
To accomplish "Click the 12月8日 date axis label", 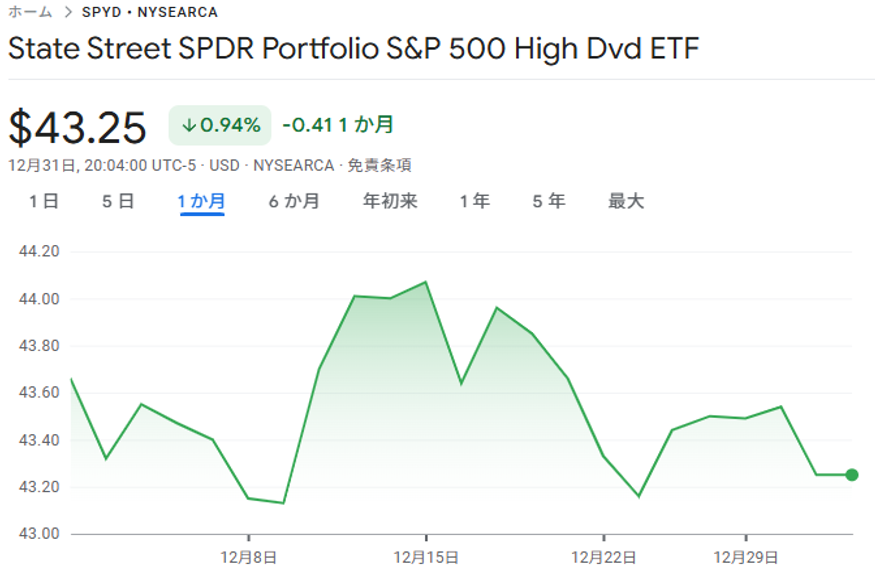I will [248, 555].
